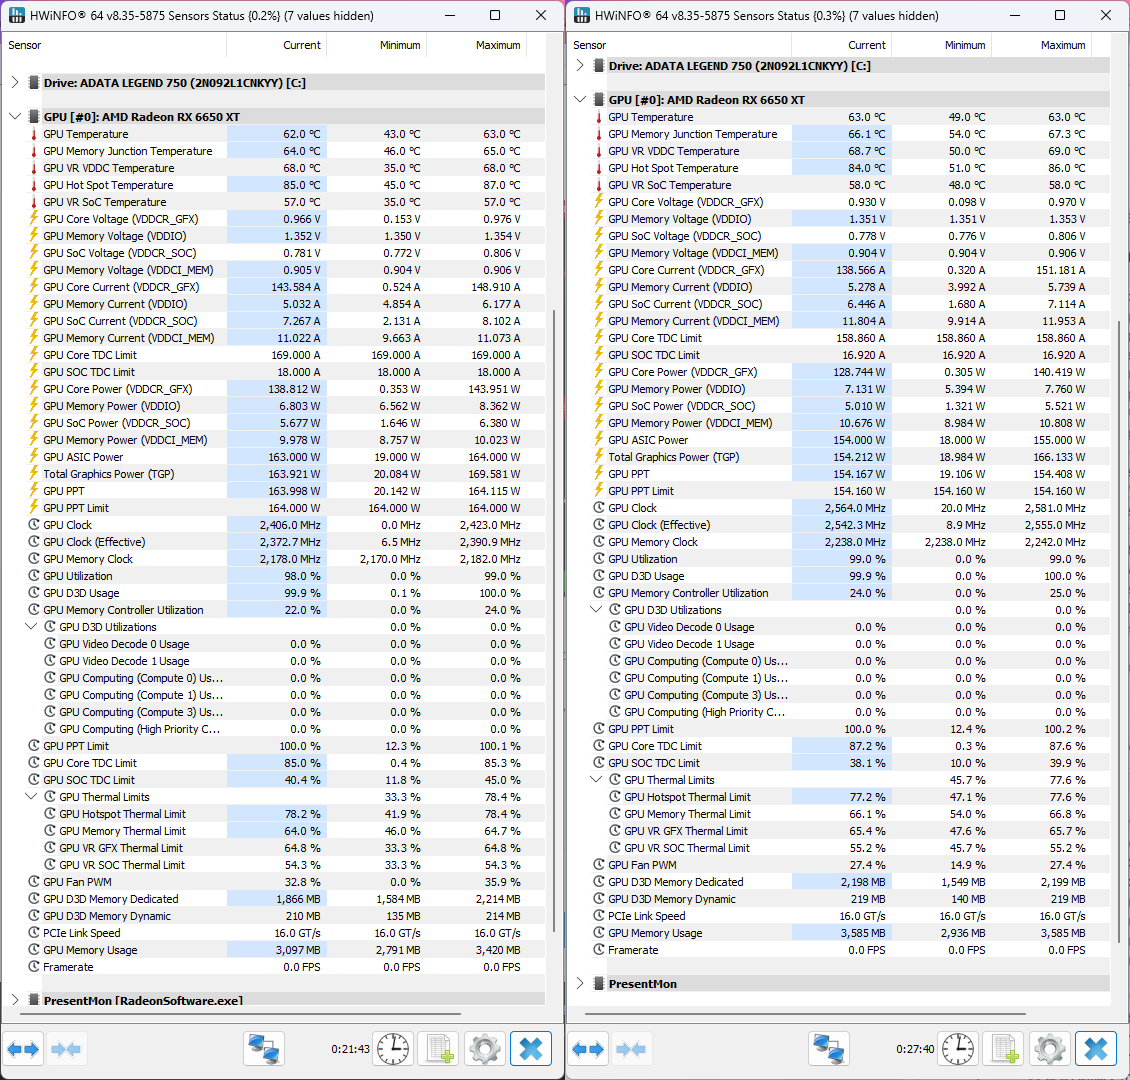Click HWiNFO app icon in left title bar
The width and height of the screenshot is (1130, 1080).
pyautogui.click(x=17, y=15)
